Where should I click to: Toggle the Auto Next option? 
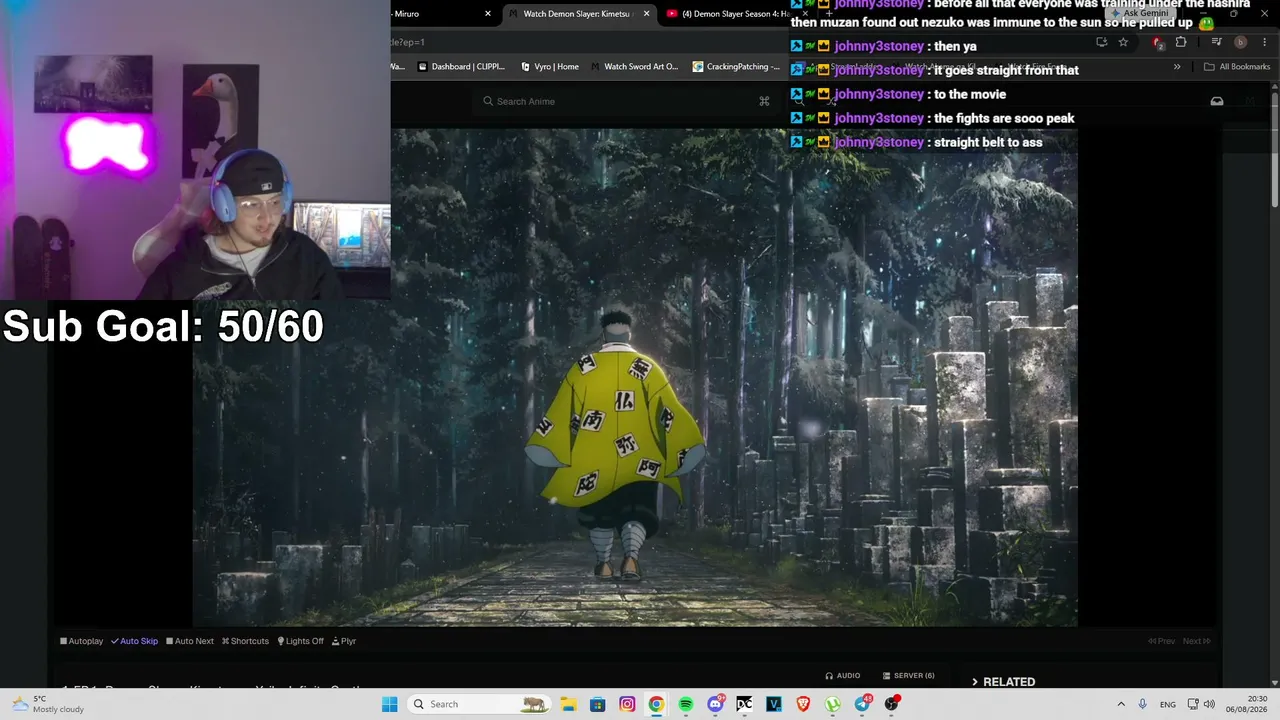coord(190,641)
